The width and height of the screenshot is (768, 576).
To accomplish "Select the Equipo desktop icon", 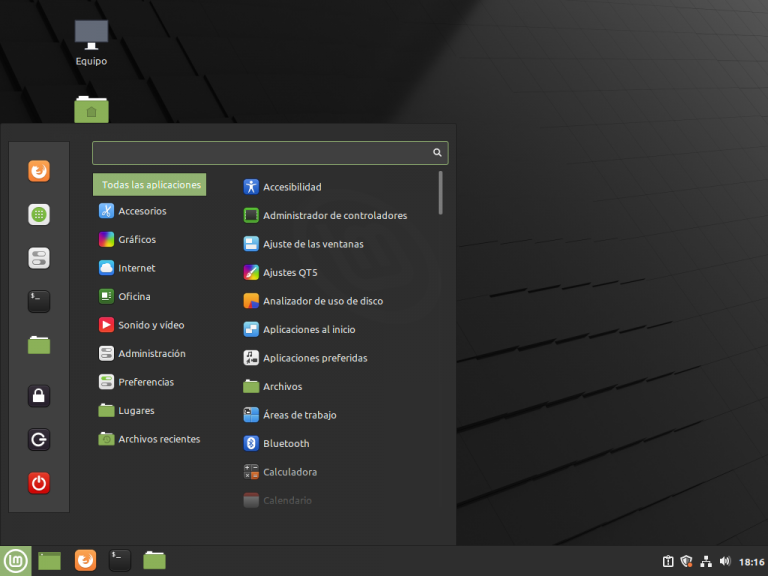I will (x=91, y=43).
